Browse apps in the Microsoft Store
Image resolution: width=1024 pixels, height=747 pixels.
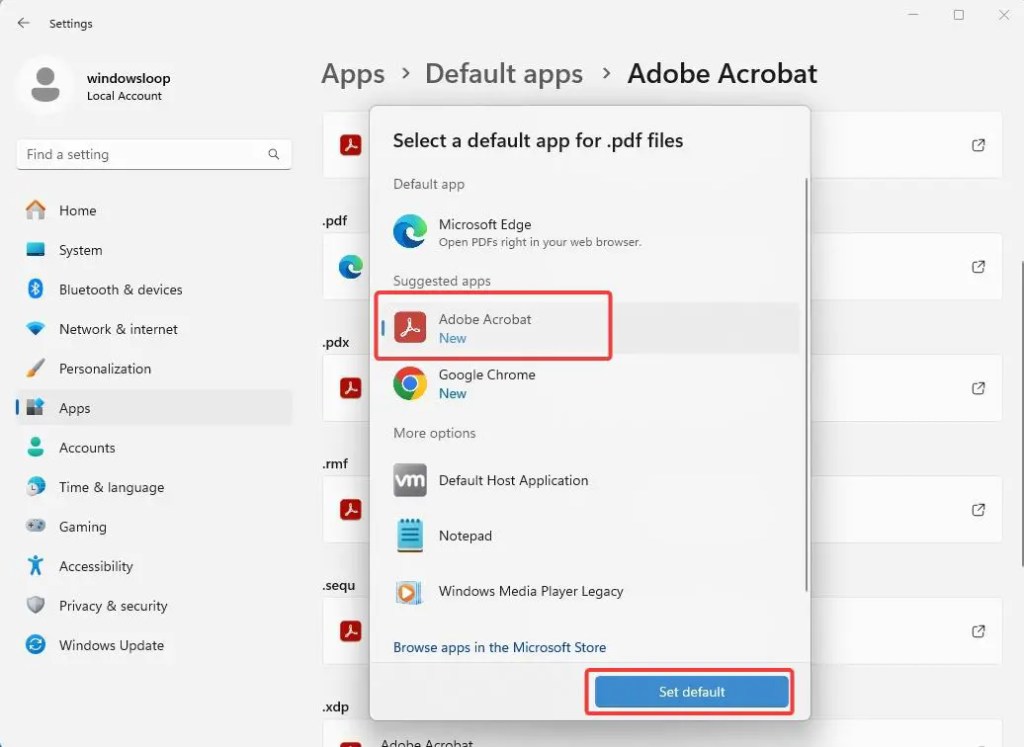click(x=499, y=647)
